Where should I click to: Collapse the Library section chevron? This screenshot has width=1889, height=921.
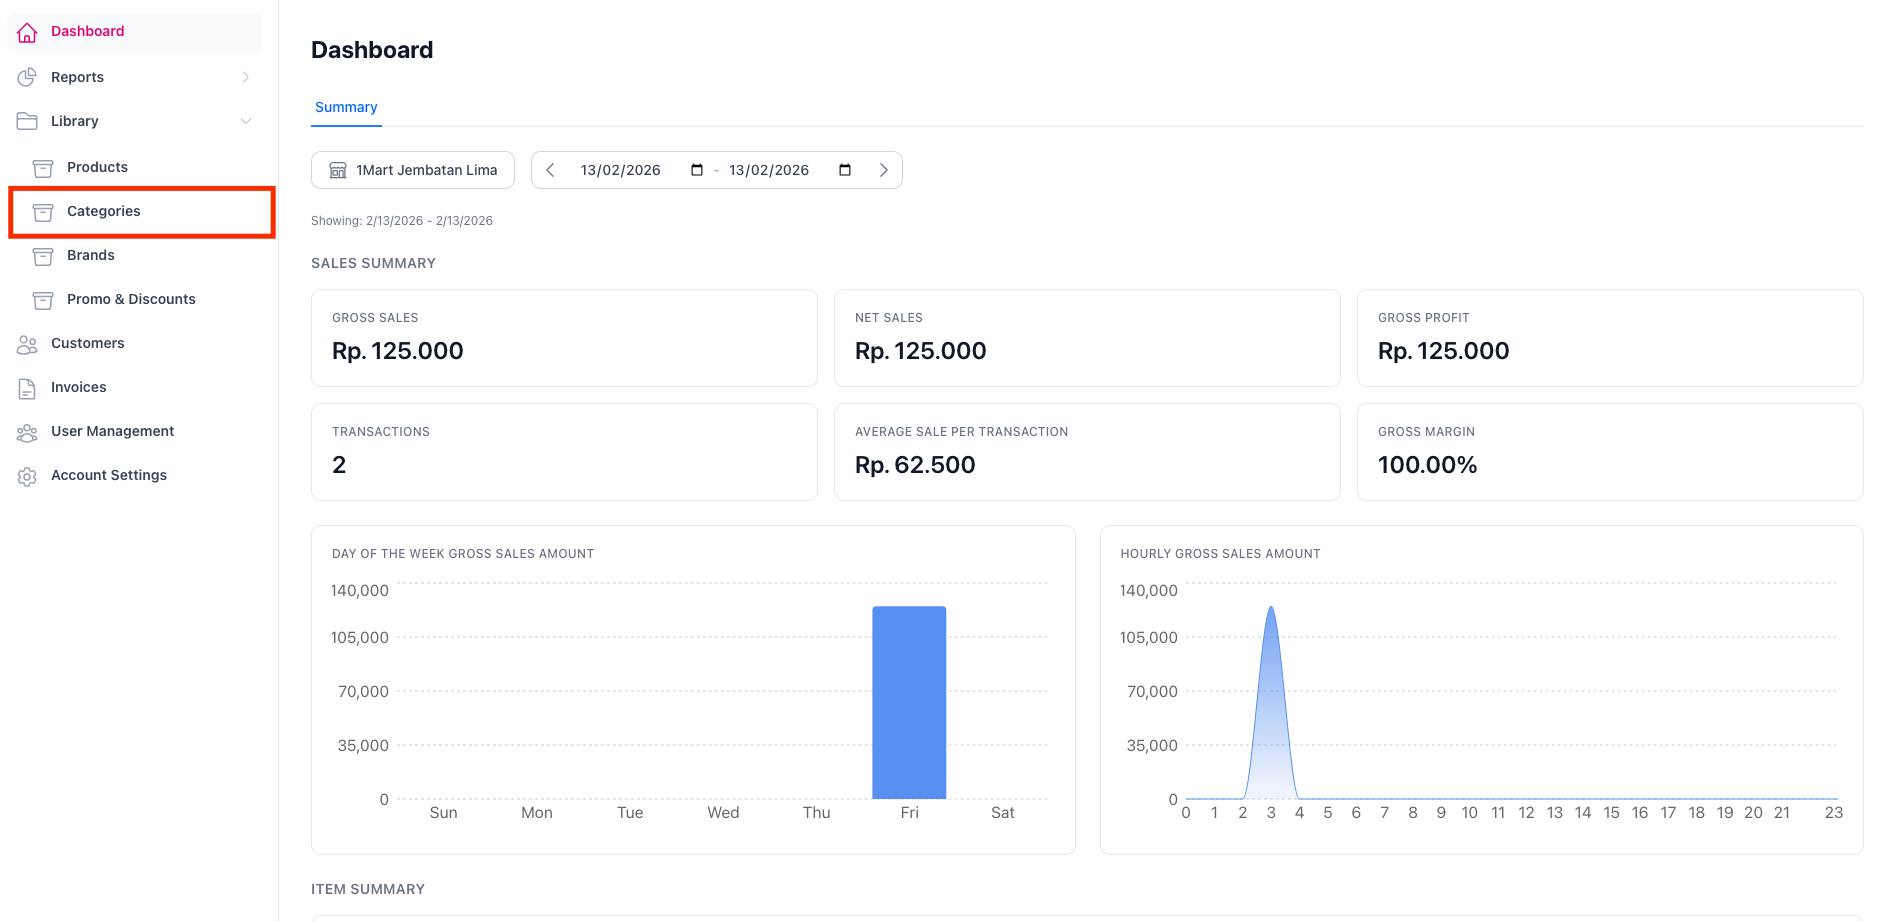click(246, 121)
